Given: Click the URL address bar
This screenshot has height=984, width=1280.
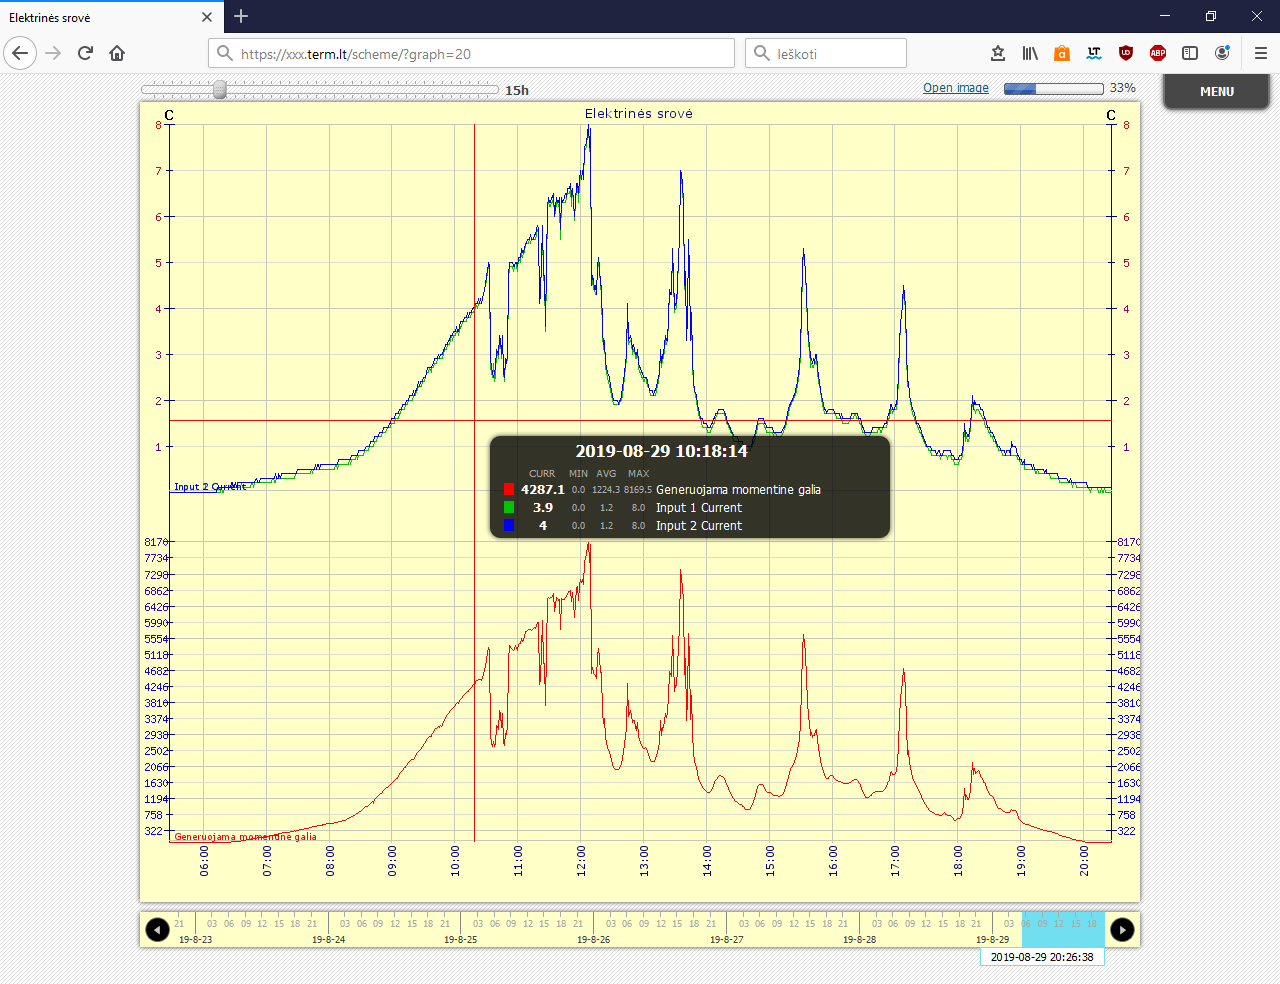Looking at the screenshot, I should pos(470,54).
